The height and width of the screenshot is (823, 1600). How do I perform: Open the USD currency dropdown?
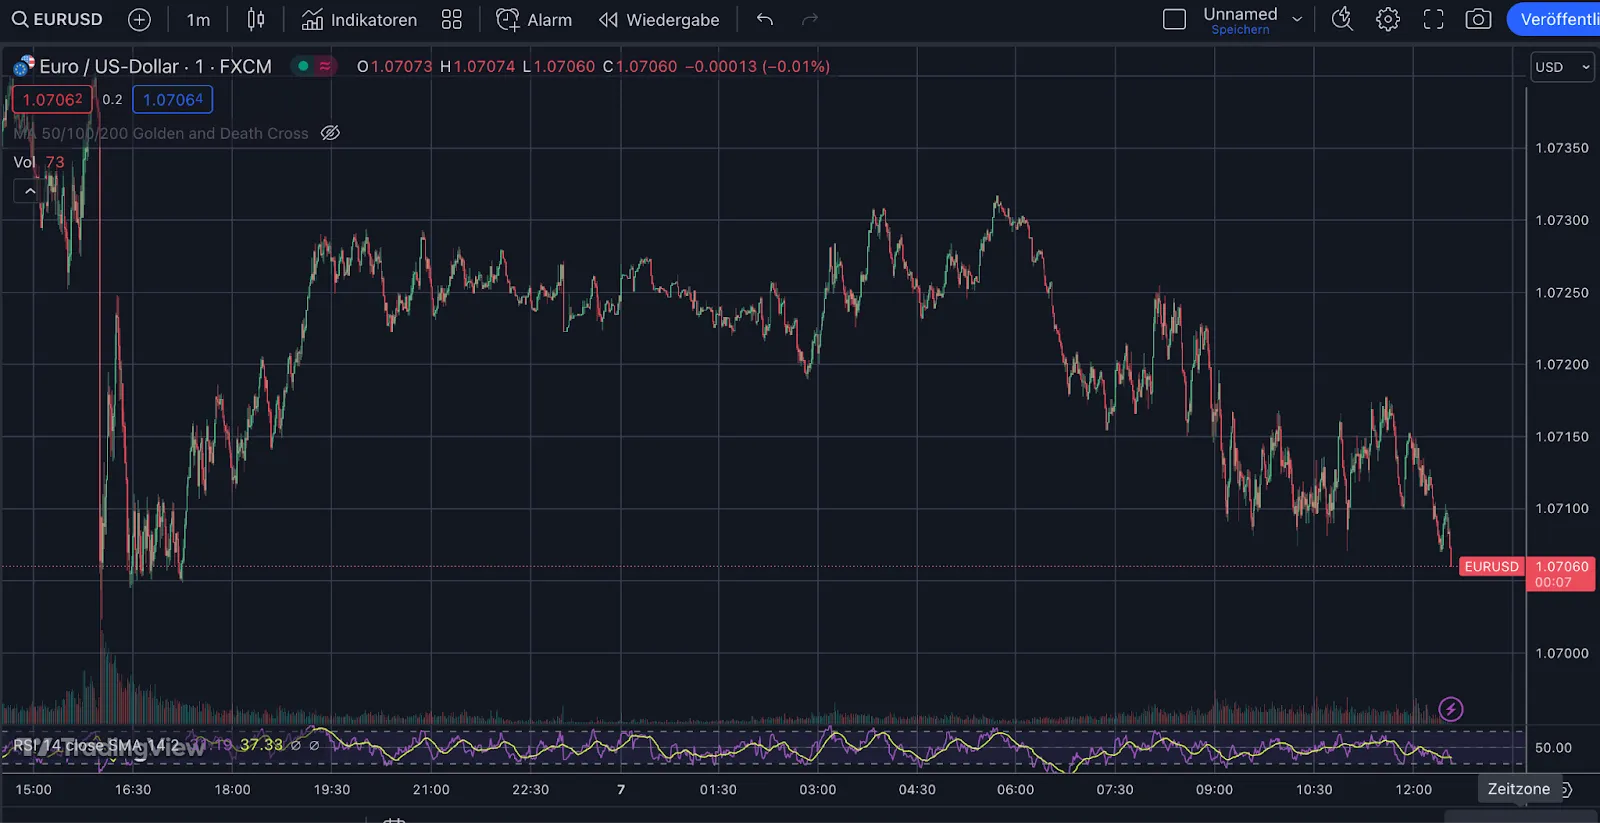pos(1561,67)
